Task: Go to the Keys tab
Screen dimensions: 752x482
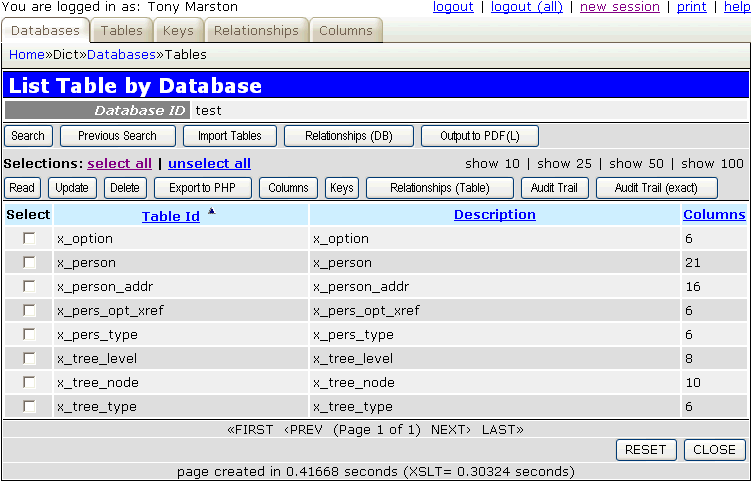Action: [x=178, y=31]
